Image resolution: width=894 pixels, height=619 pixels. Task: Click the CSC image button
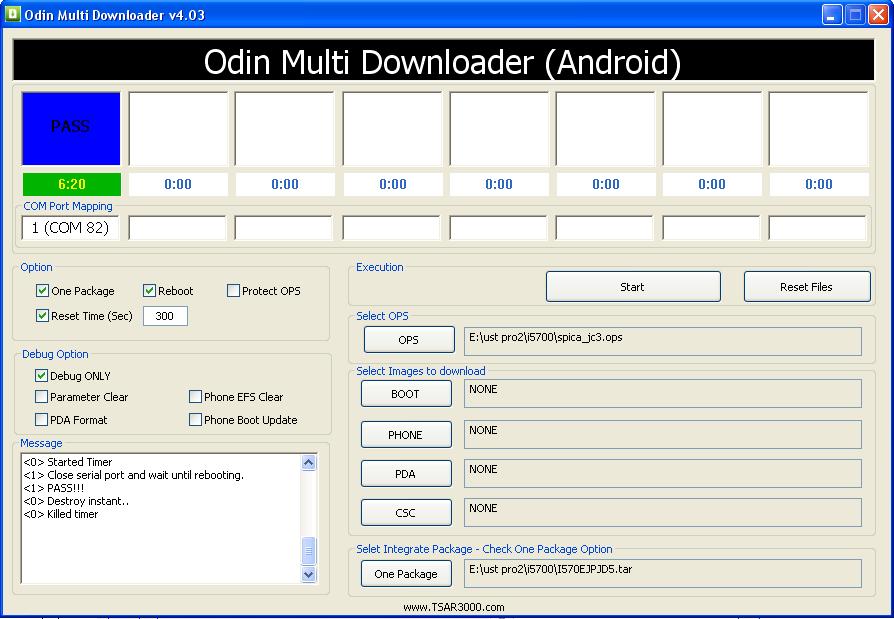[406, 512]
